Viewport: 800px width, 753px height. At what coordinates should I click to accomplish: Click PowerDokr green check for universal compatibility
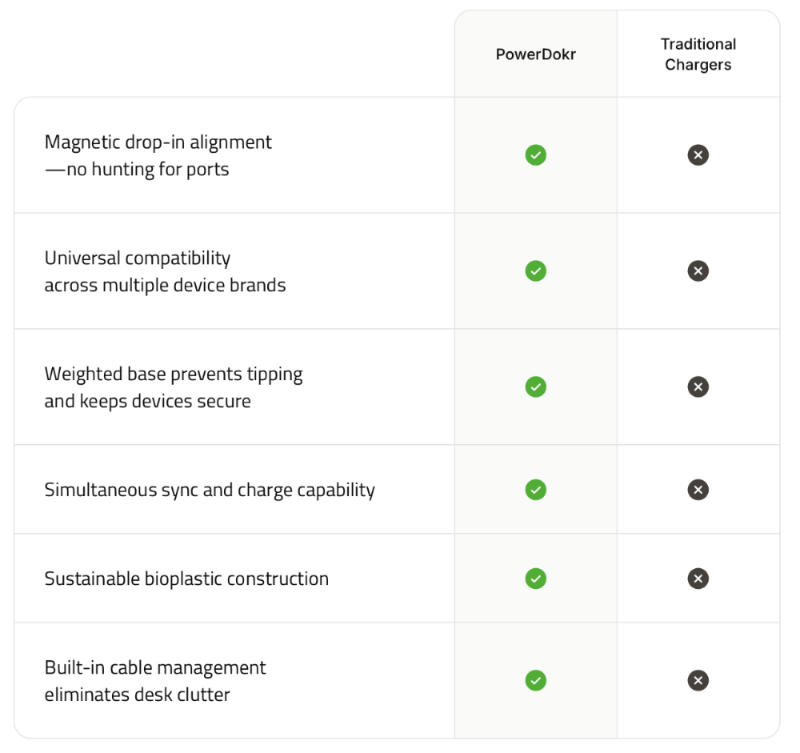(536, 271)
